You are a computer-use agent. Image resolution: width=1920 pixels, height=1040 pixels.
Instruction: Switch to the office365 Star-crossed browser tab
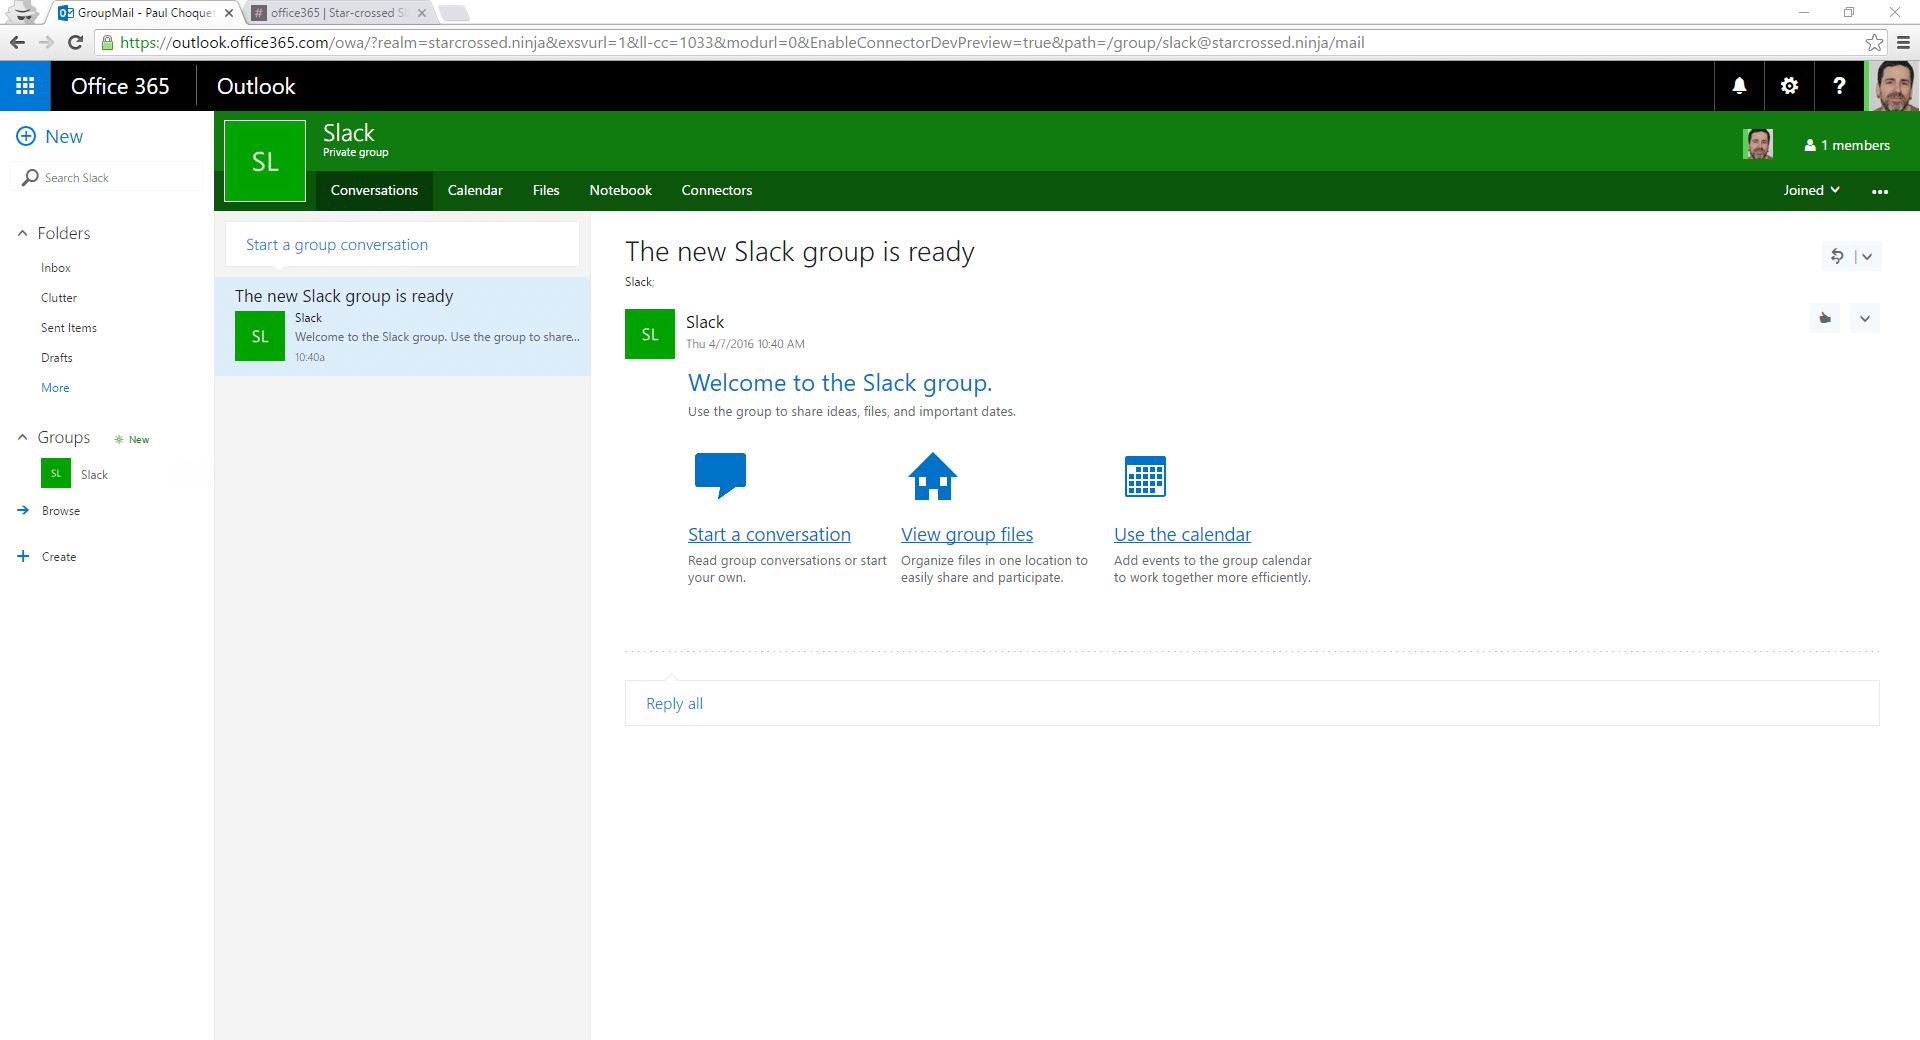(x=338, y=13)
